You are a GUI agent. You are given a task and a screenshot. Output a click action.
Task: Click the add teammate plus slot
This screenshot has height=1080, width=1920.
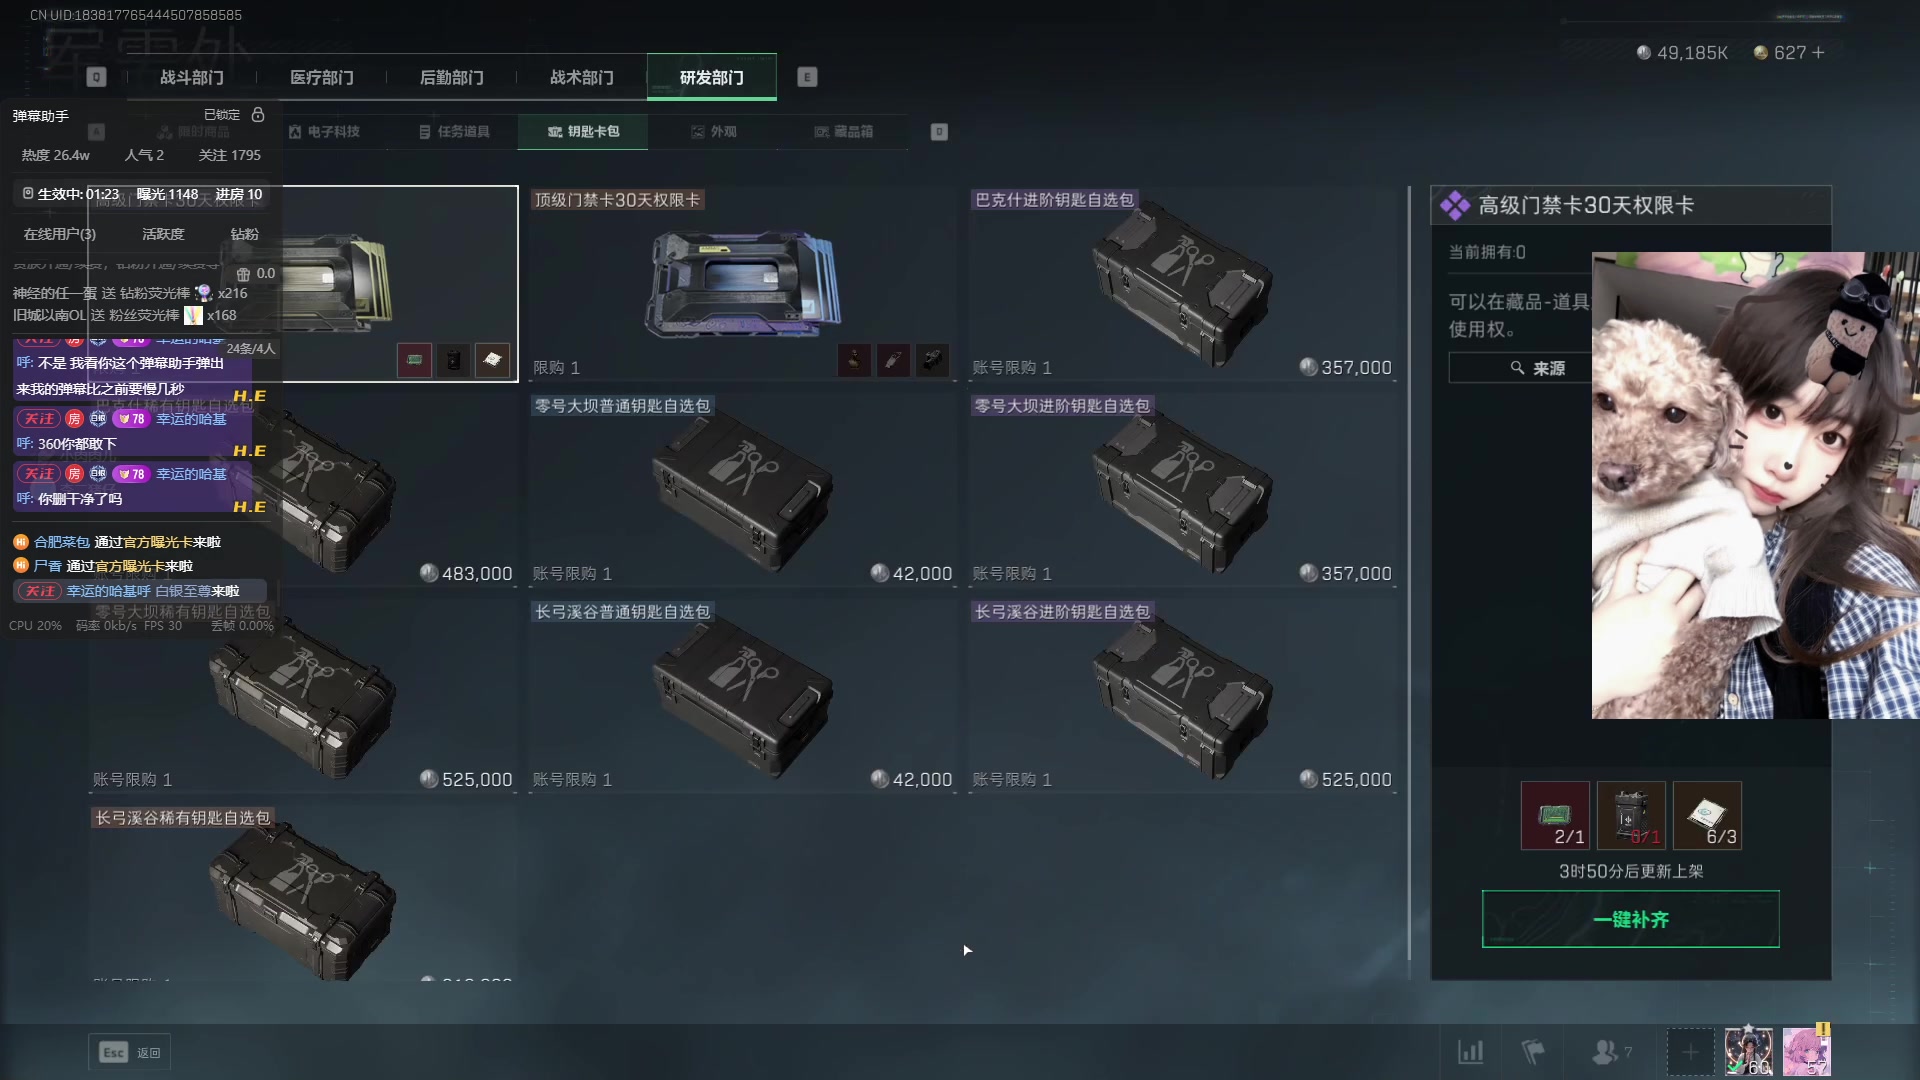[1690, 1052]
